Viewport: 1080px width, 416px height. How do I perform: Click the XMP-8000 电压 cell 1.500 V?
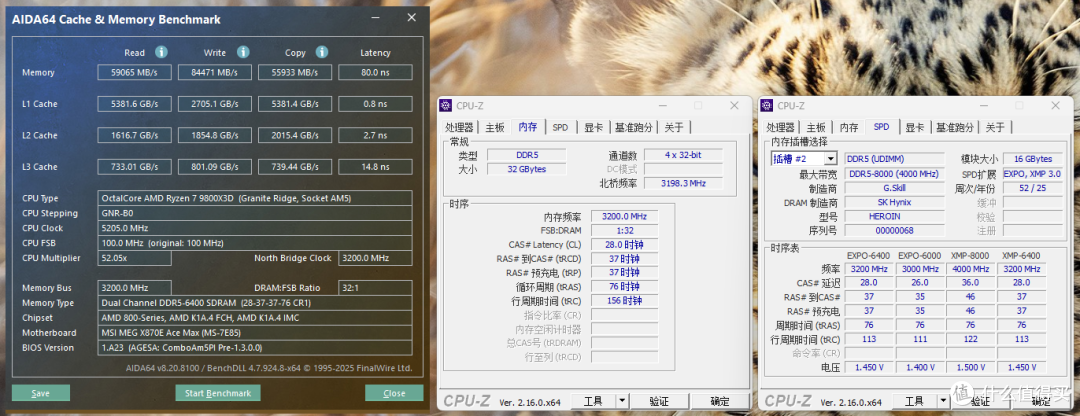[x=970, y=367]
